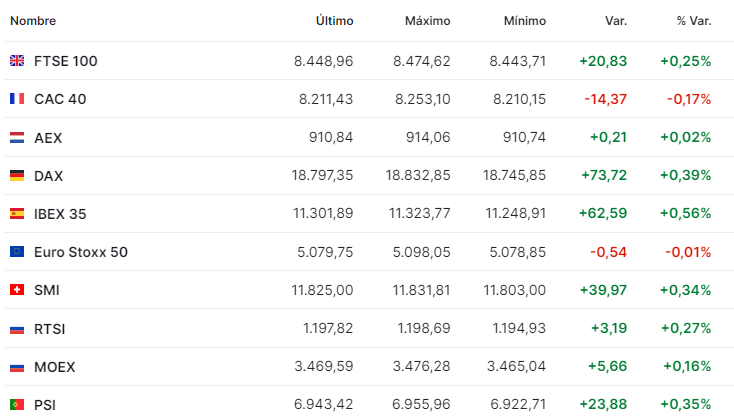Sort table by Nombre column header
The image size is (734, 417).
(33, 21)
